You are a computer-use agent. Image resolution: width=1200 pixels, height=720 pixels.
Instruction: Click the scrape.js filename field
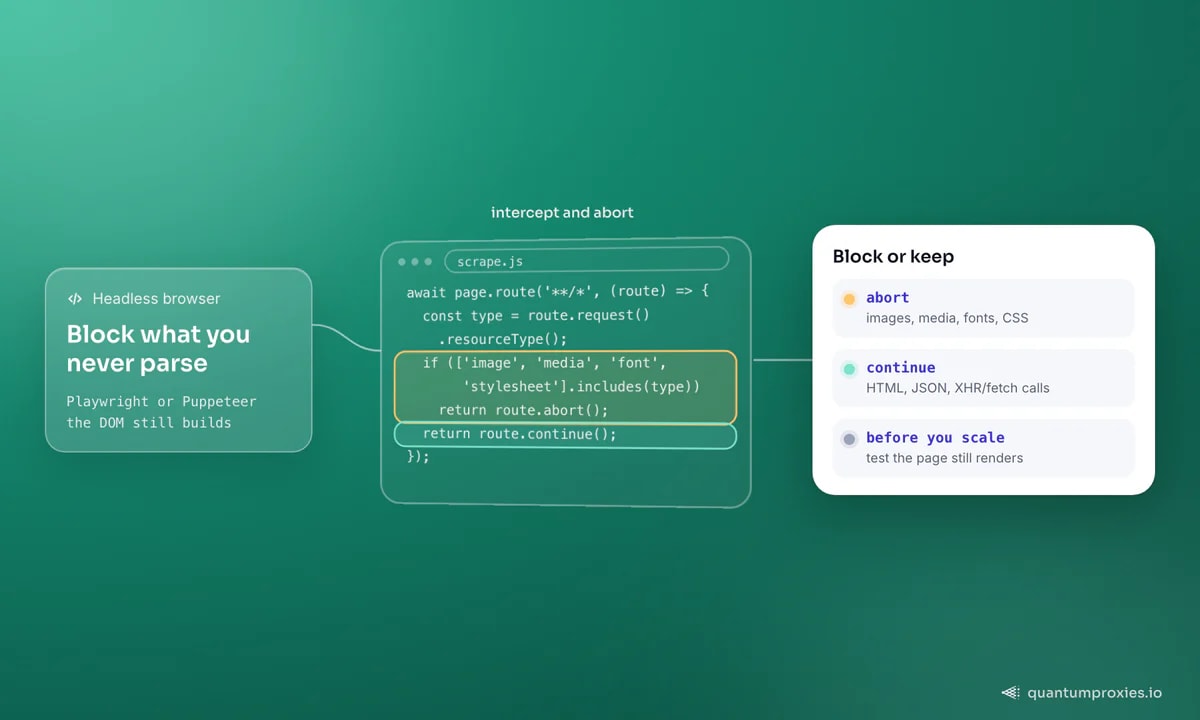(x=586, y=261)
